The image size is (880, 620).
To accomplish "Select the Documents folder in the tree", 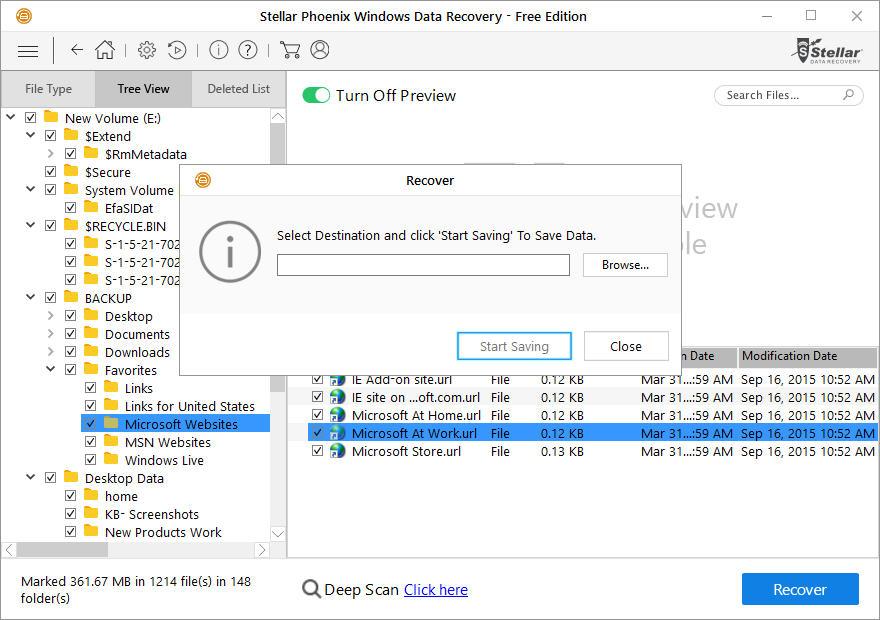I will click(x=137, y=334).
